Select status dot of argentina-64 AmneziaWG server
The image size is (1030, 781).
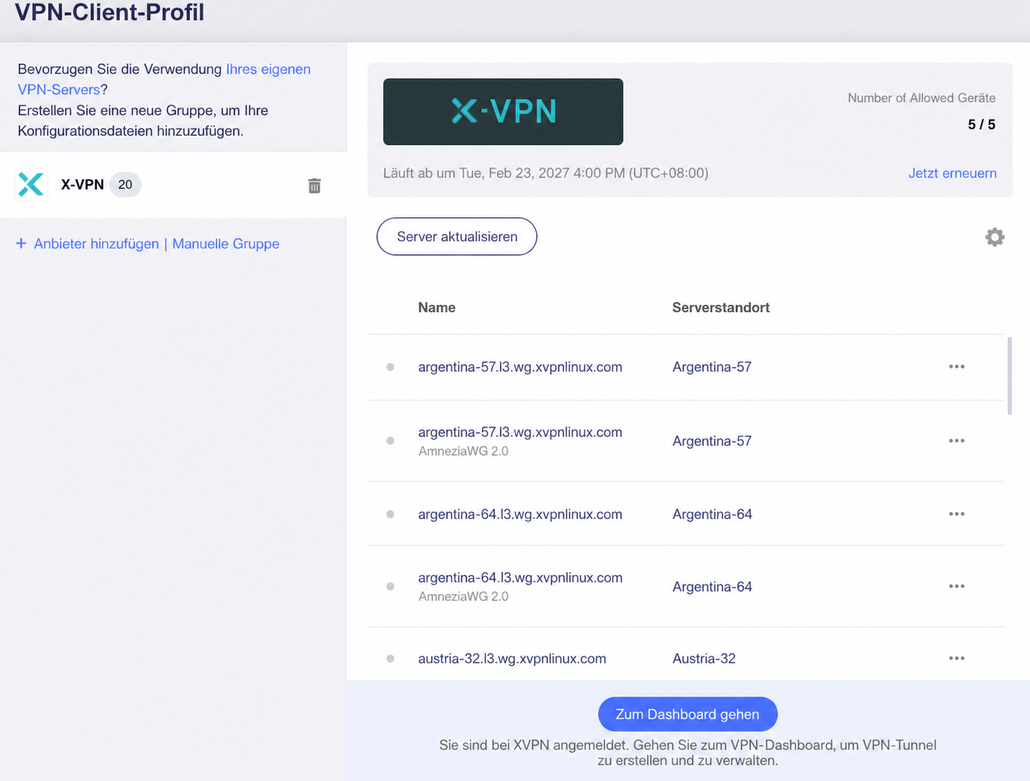(390, 587)
